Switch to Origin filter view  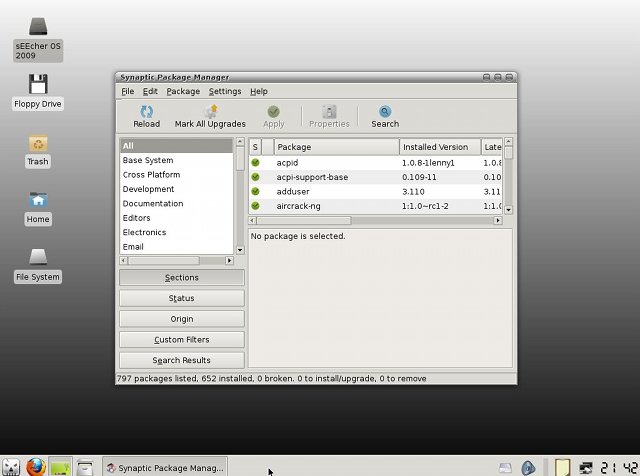click(182, 319)
